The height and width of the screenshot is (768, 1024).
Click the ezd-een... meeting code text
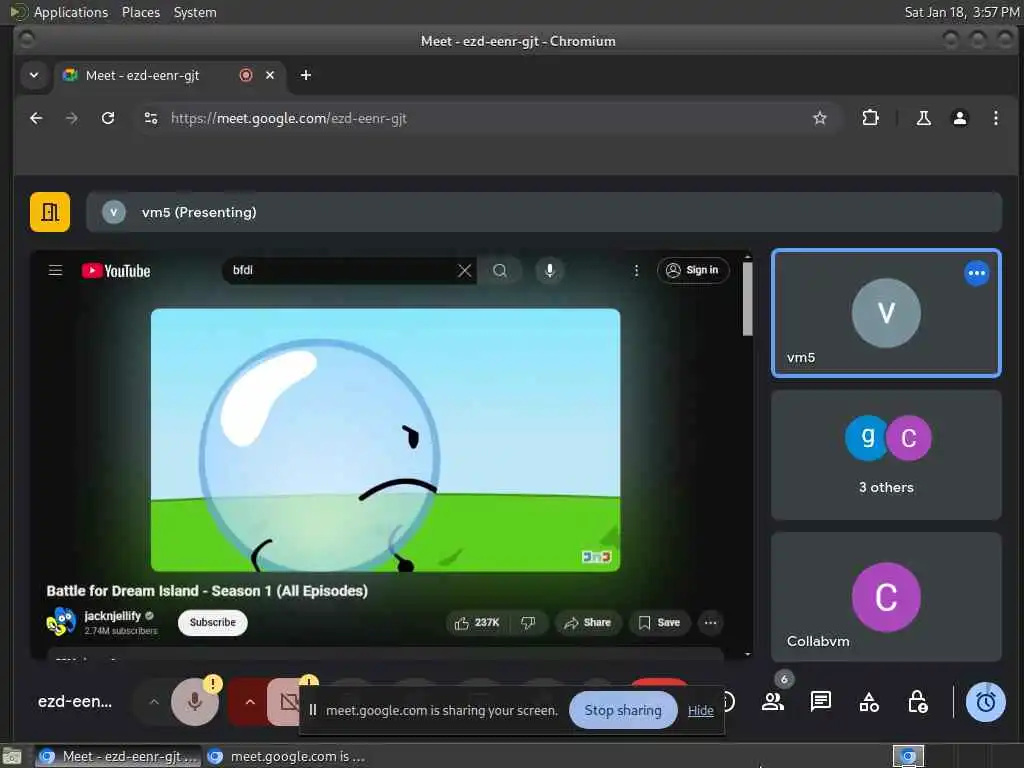[x=75, y=702]
